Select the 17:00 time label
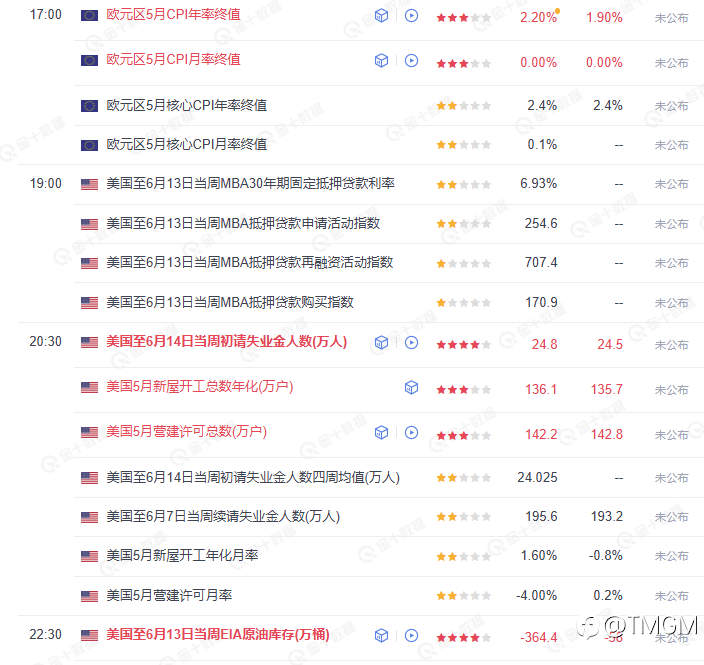The image size is (704, 665). tap(45, 14)
